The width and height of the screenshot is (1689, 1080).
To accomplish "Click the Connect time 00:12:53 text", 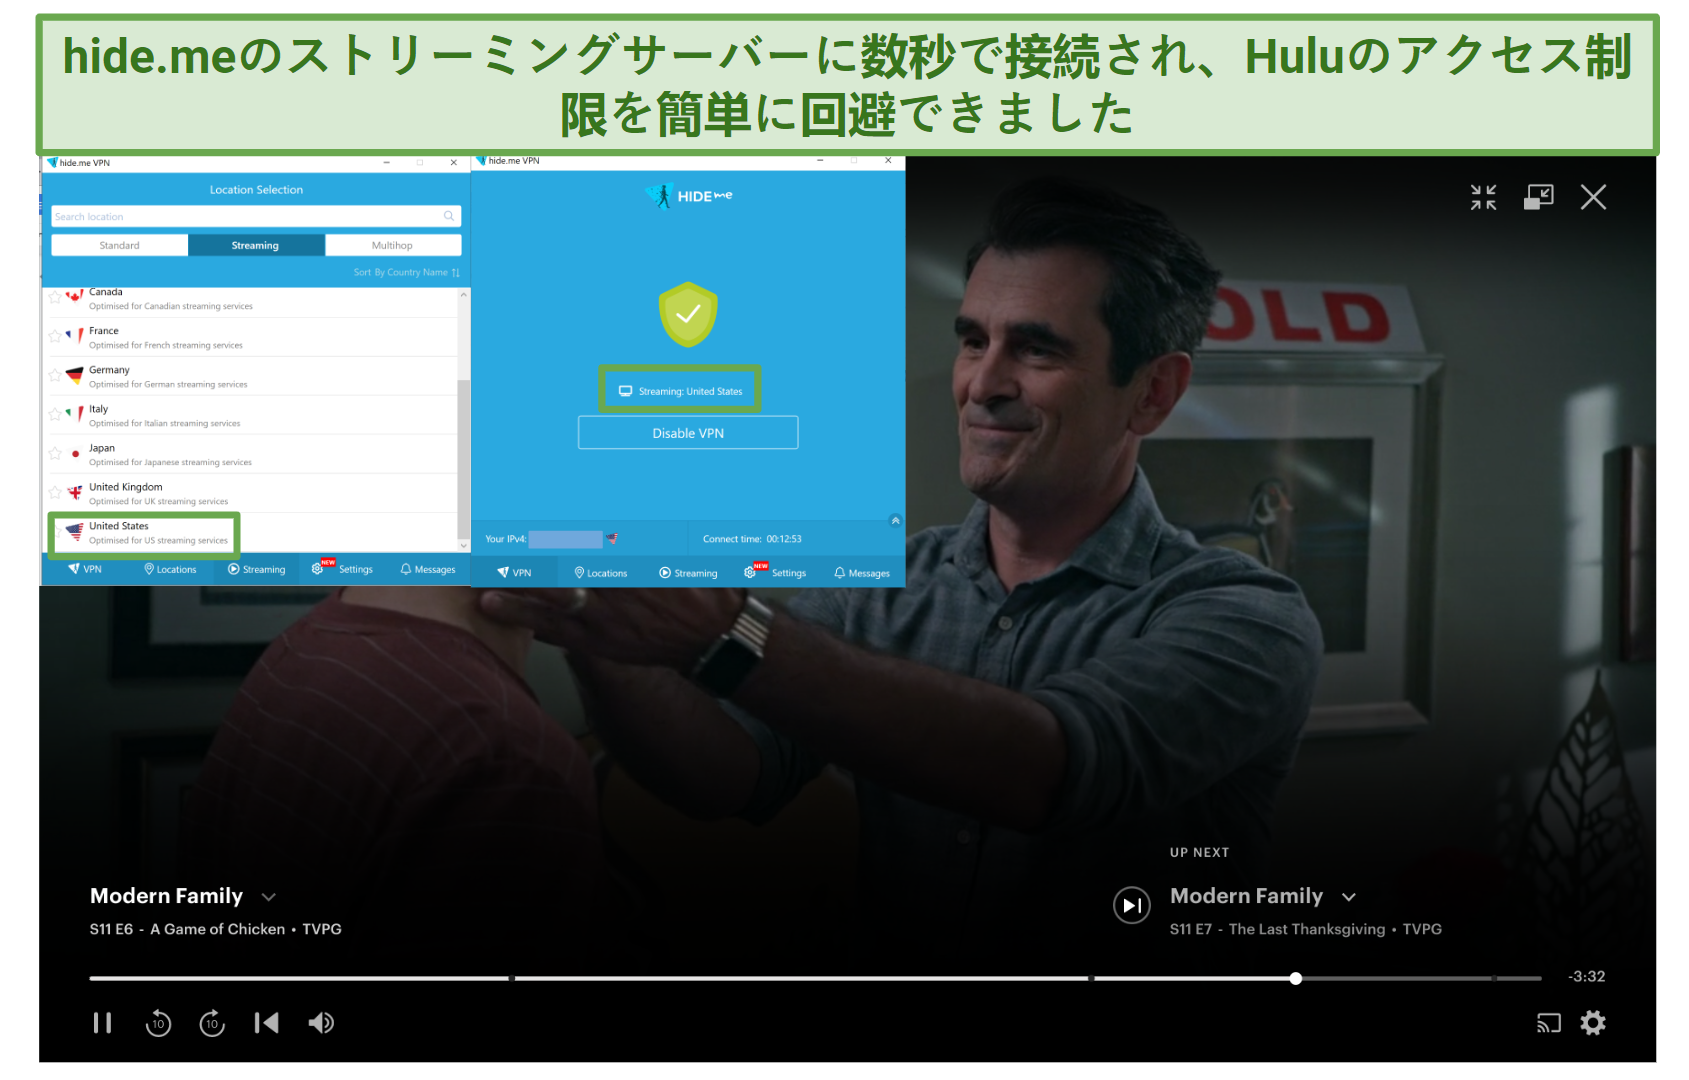I will 752,539.
